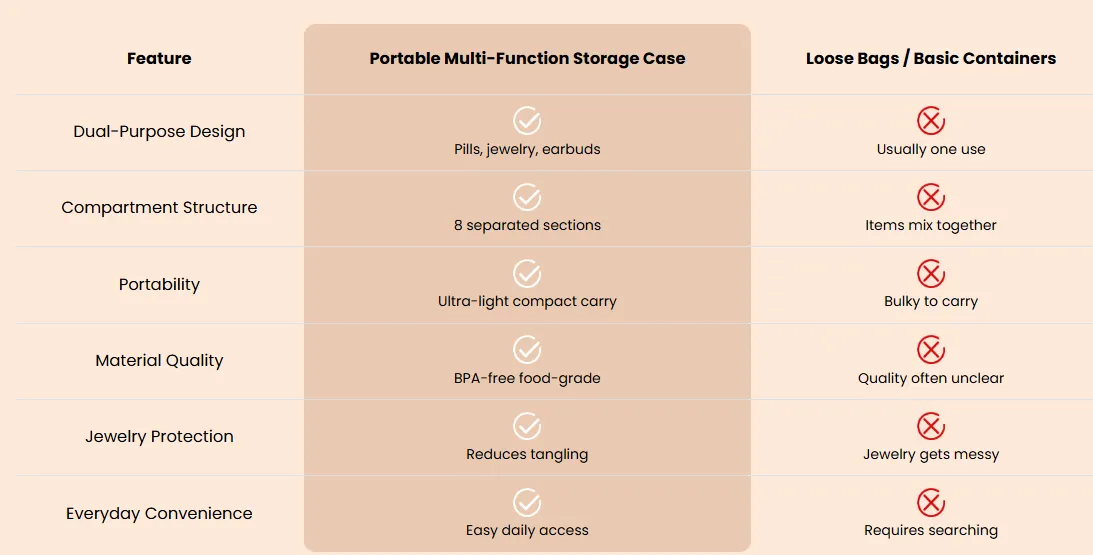Click the checkmark above 8 separated sections
This screenshot has width=1093, height=555.
point(527,197)
